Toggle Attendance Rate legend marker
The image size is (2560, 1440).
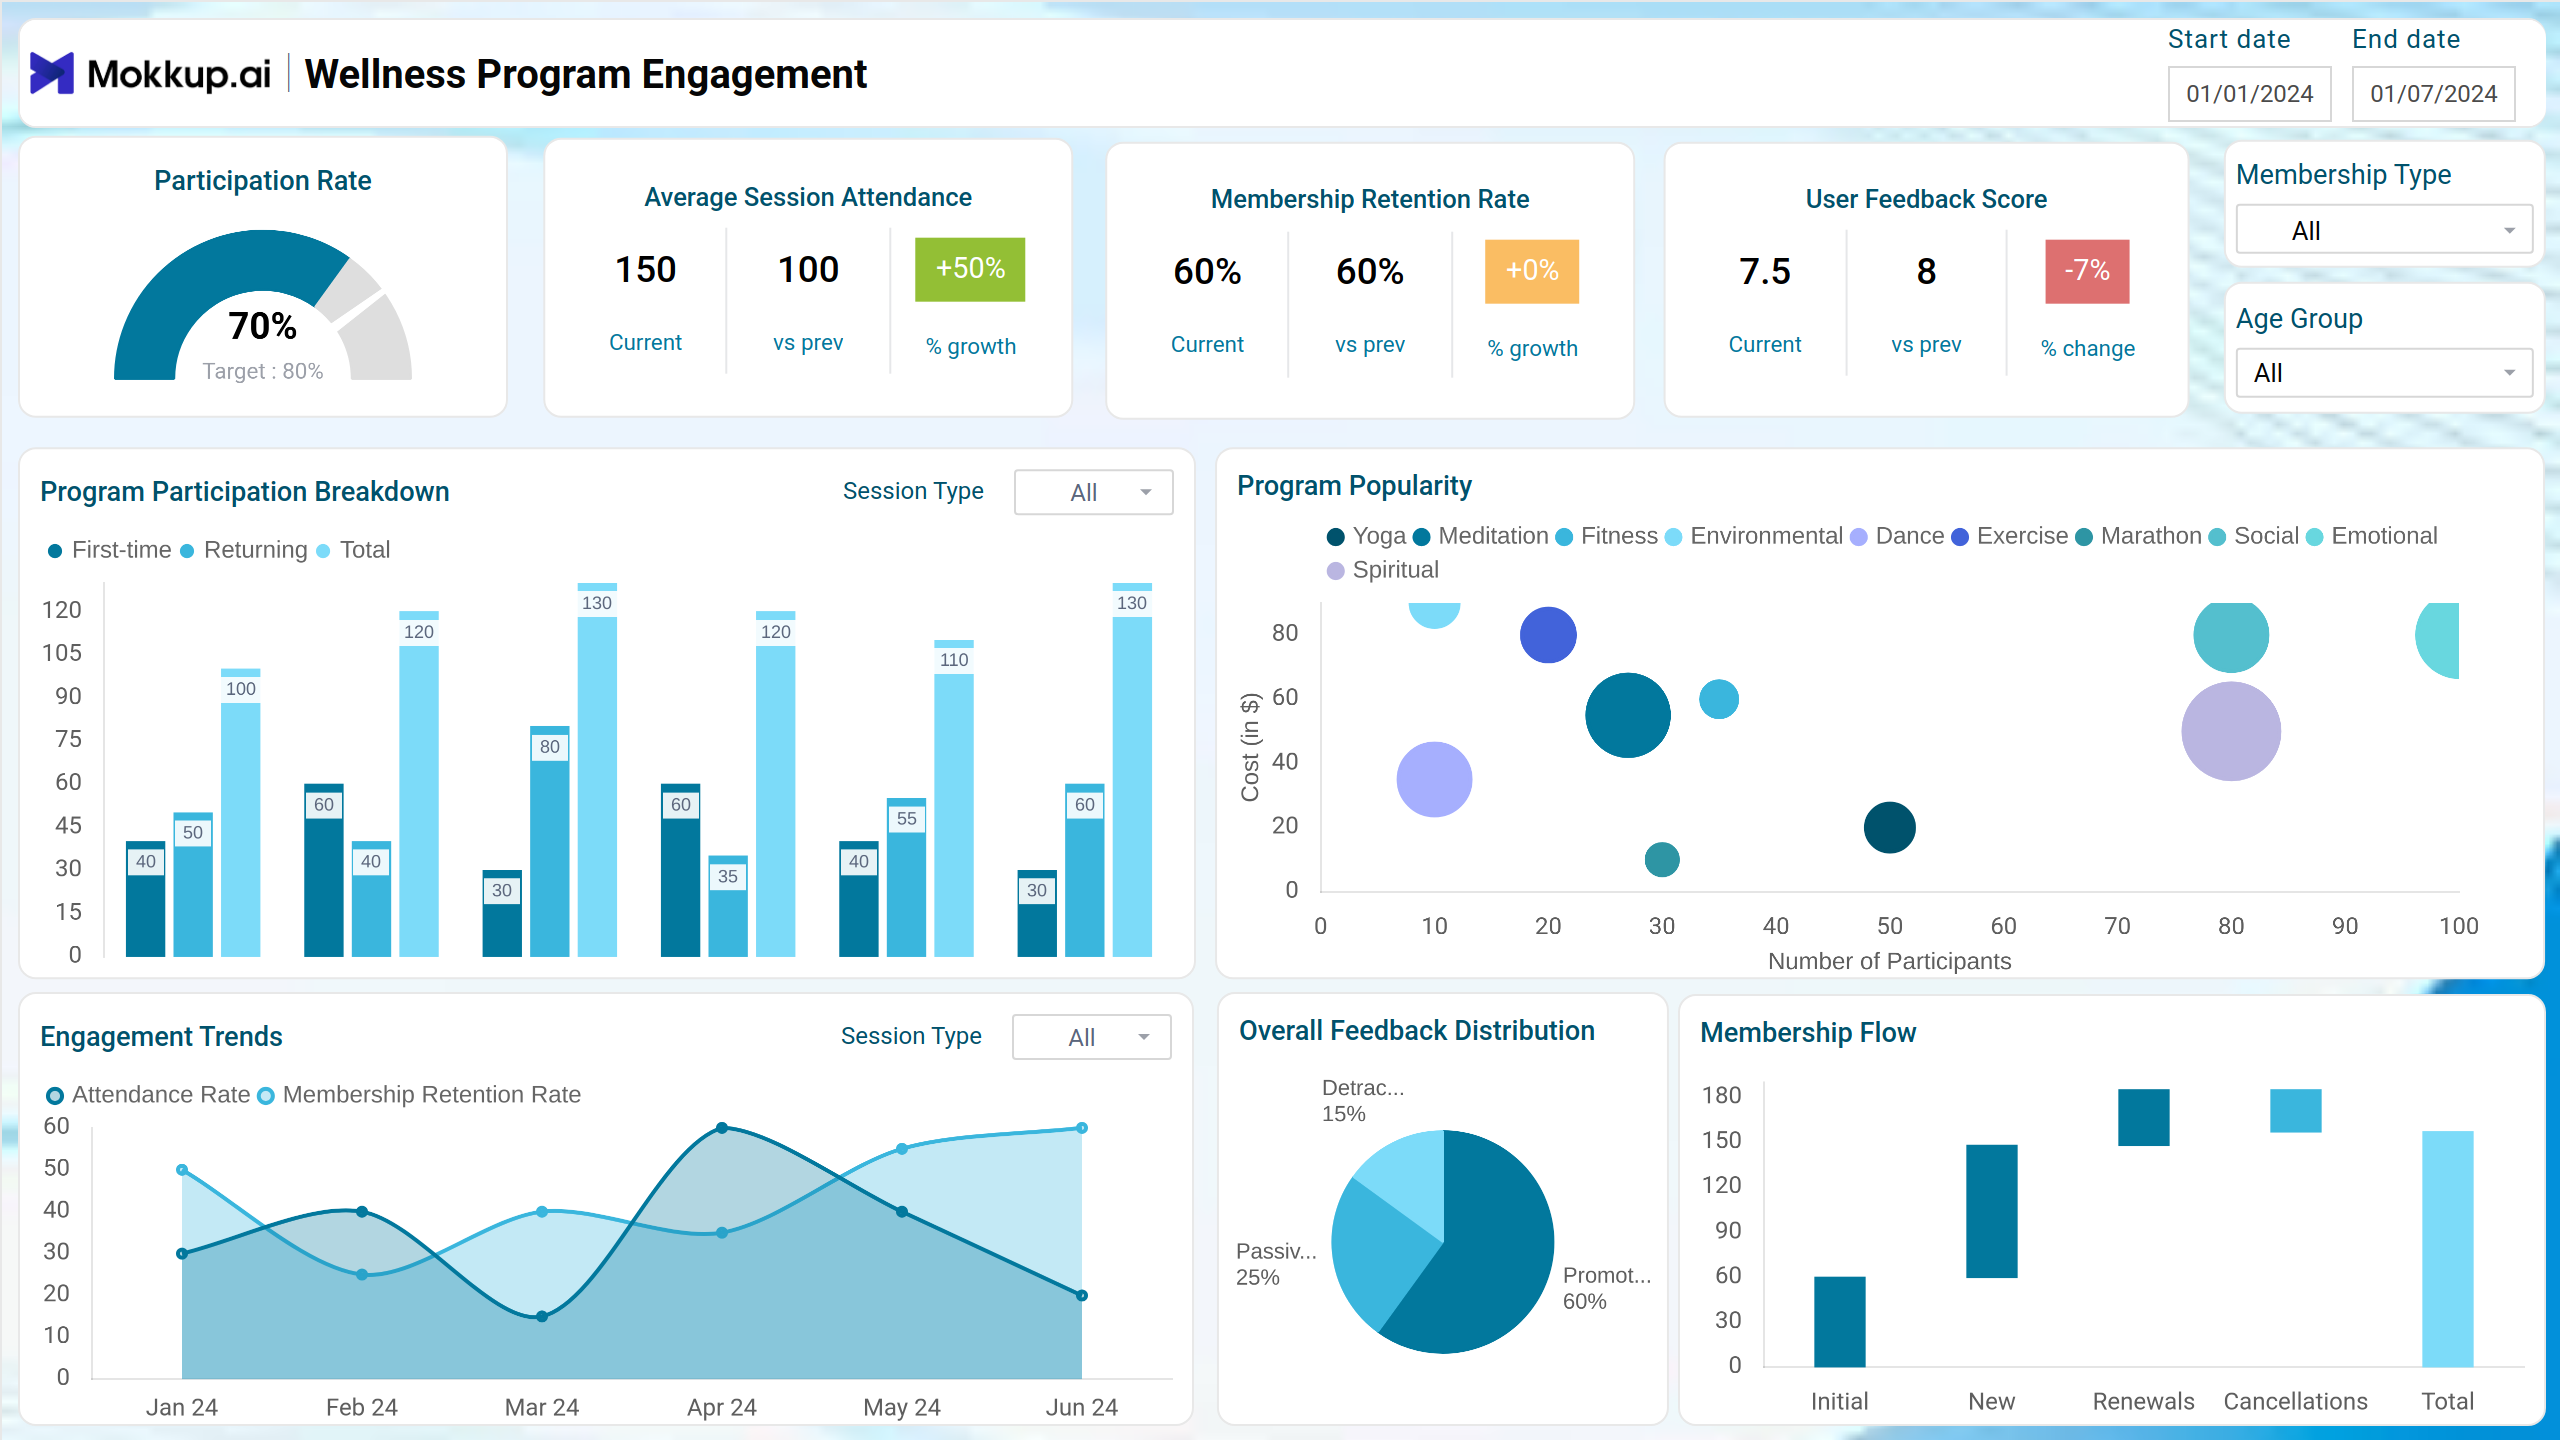click(55, 1095)
